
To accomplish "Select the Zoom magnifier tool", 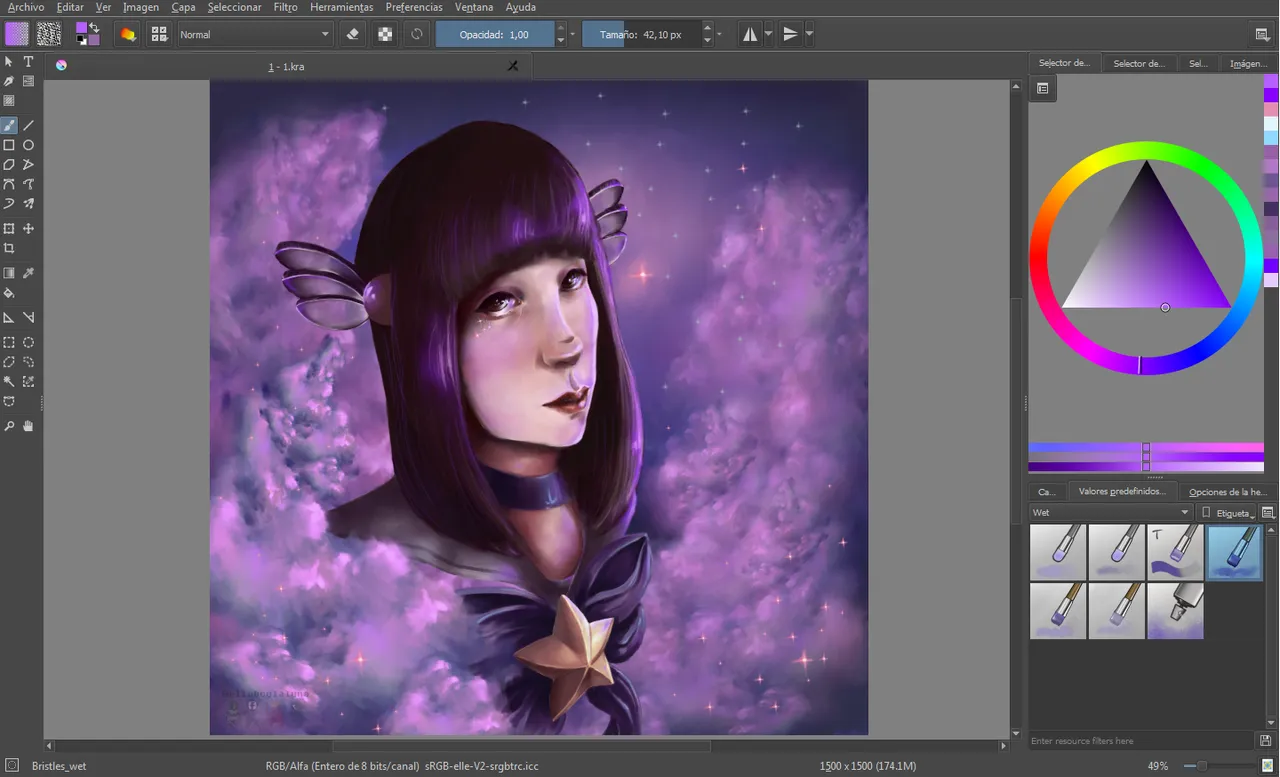I will click(x=9, y=427).
